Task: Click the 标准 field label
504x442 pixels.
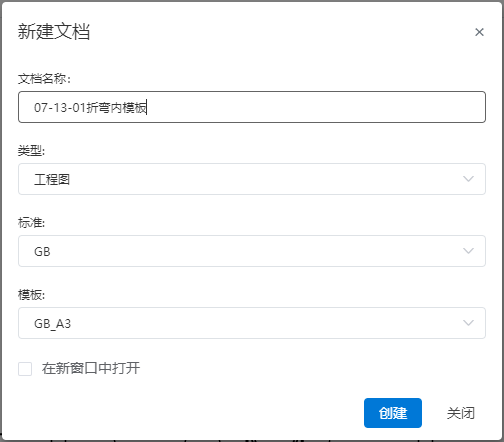Action: pyautogui.click(x=31, y=223)
